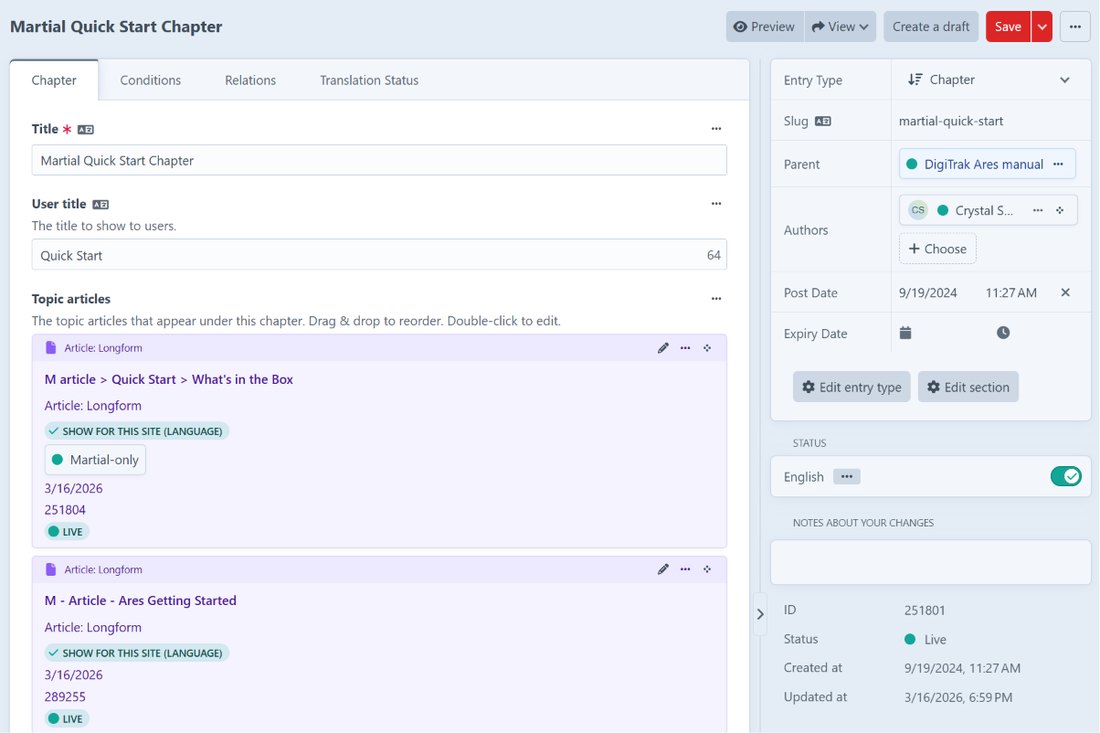
Task: Open actions for Ares Getting Started card
Action: pos(685,570)
